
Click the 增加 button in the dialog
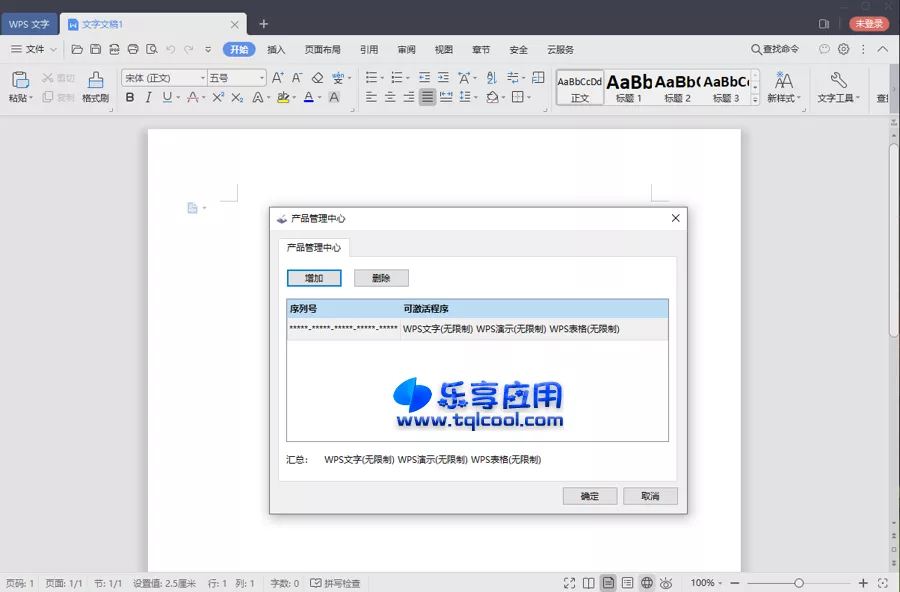click(x=313, y=277)
